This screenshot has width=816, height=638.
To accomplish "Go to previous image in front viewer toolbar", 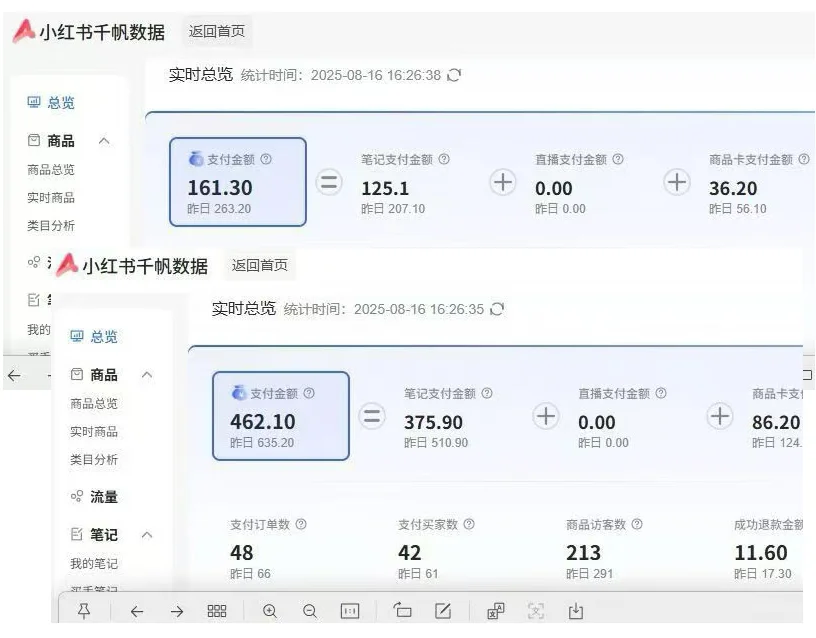I will click(137, 611).
